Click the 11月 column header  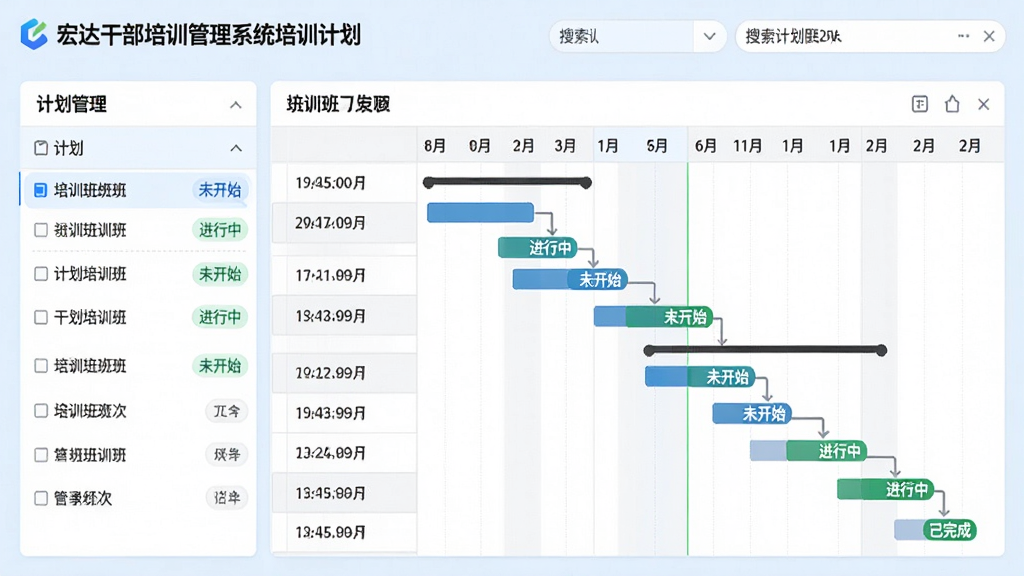(747, 146)
